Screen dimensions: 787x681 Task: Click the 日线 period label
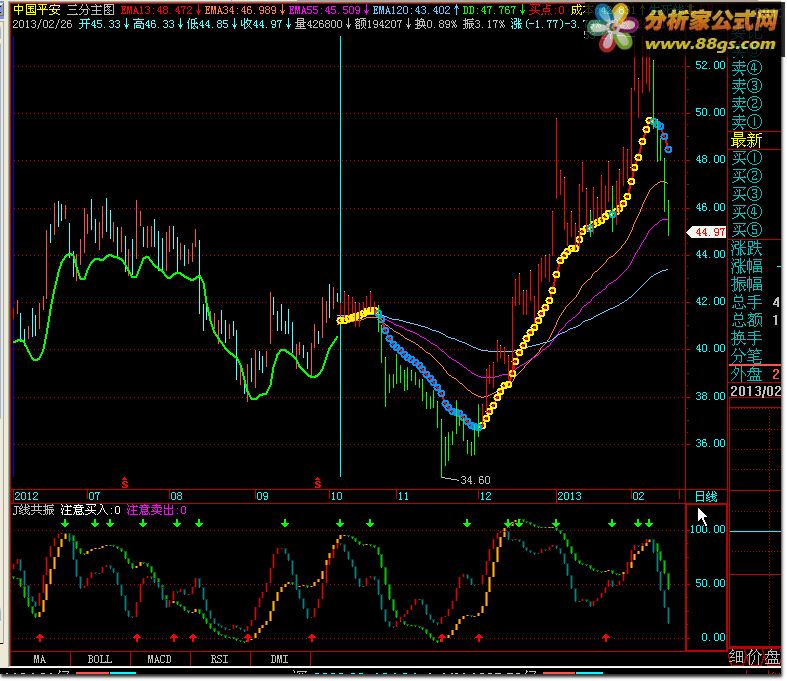[706, 496]
